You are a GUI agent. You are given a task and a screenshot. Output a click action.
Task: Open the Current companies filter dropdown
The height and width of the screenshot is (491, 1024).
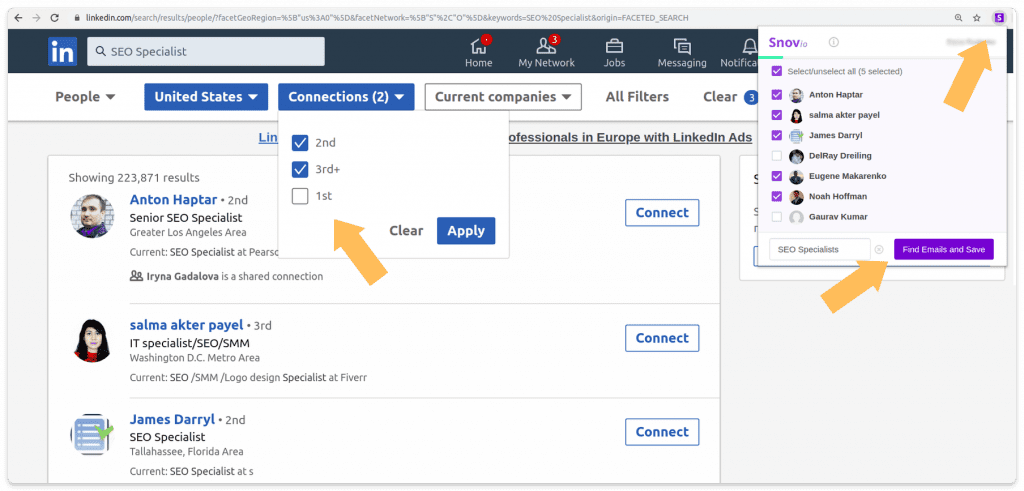[x=503, y=97]
